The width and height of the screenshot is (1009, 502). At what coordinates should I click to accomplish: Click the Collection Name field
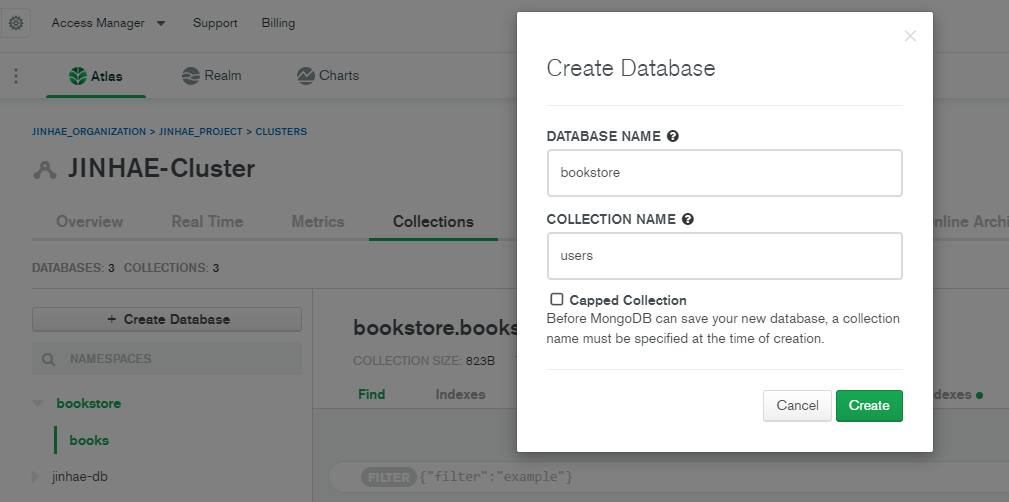coord(725,256)
